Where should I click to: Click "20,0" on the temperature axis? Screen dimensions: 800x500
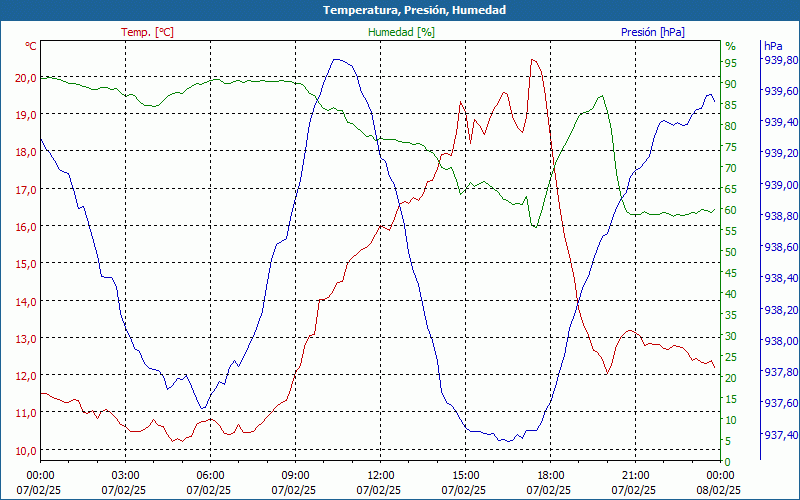(26, 78)
